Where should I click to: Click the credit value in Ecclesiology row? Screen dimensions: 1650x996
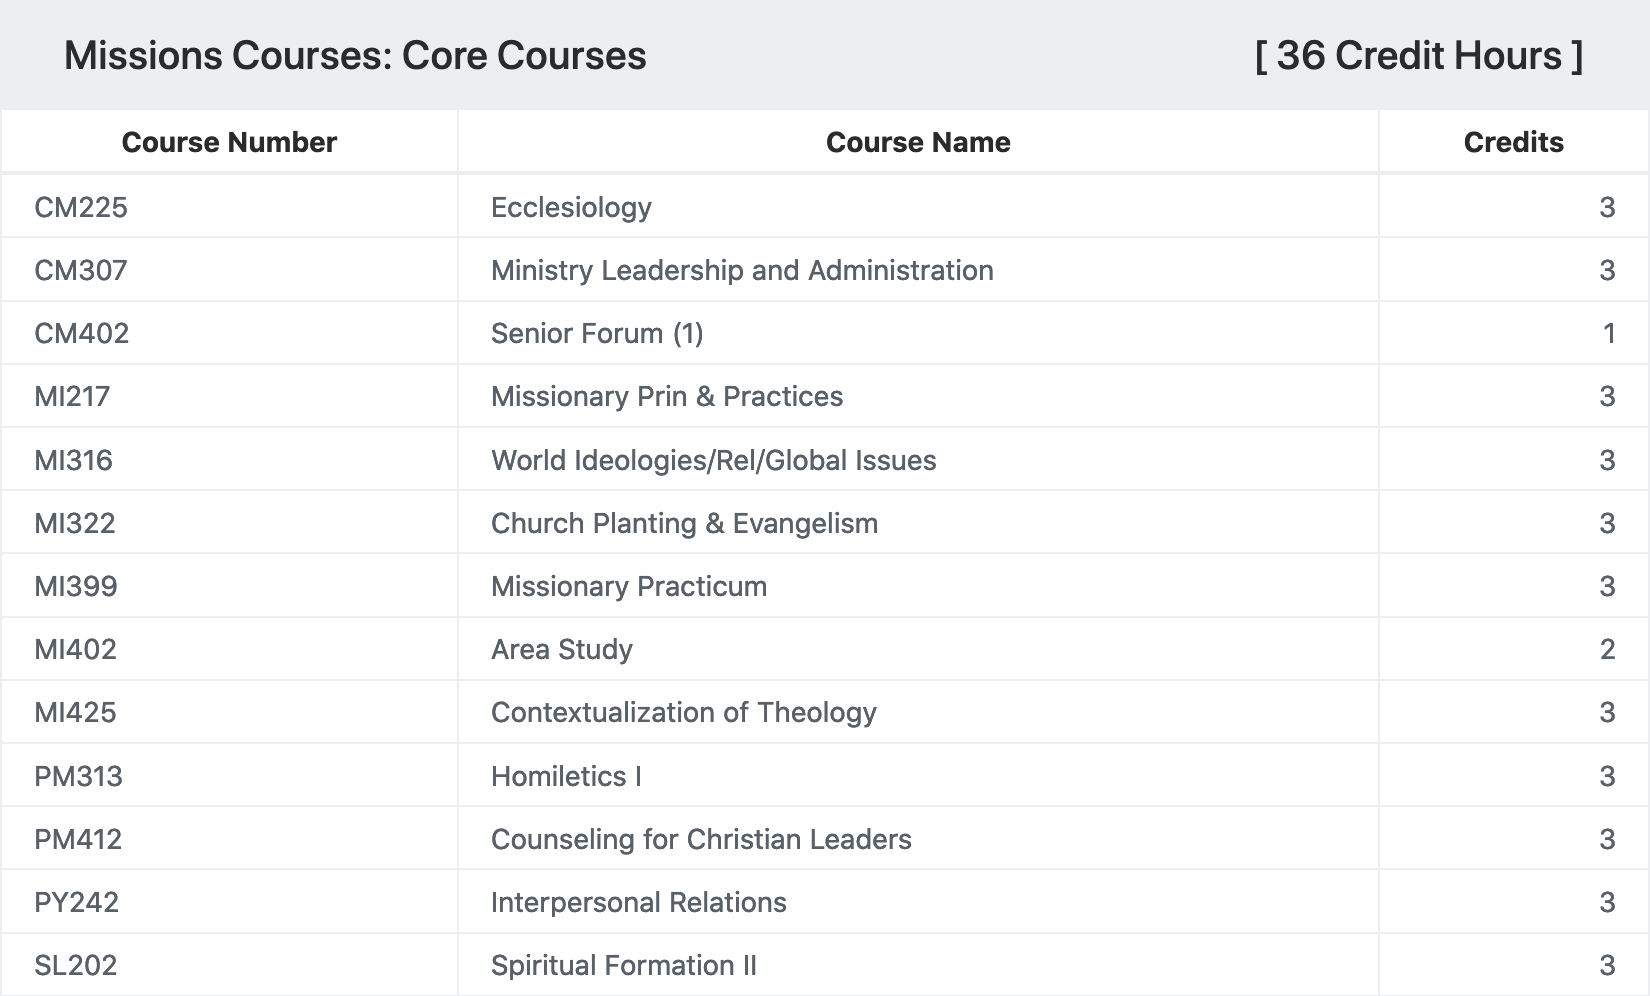(x=1607, y=207)
